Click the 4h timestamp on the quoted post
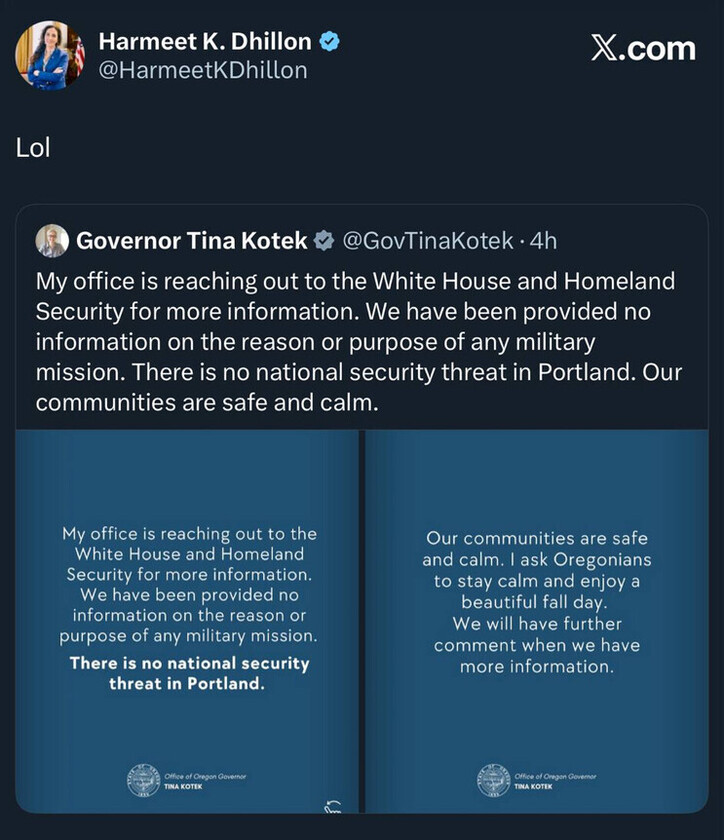This screenshot has width=724, height=840. tap(543, 241)
